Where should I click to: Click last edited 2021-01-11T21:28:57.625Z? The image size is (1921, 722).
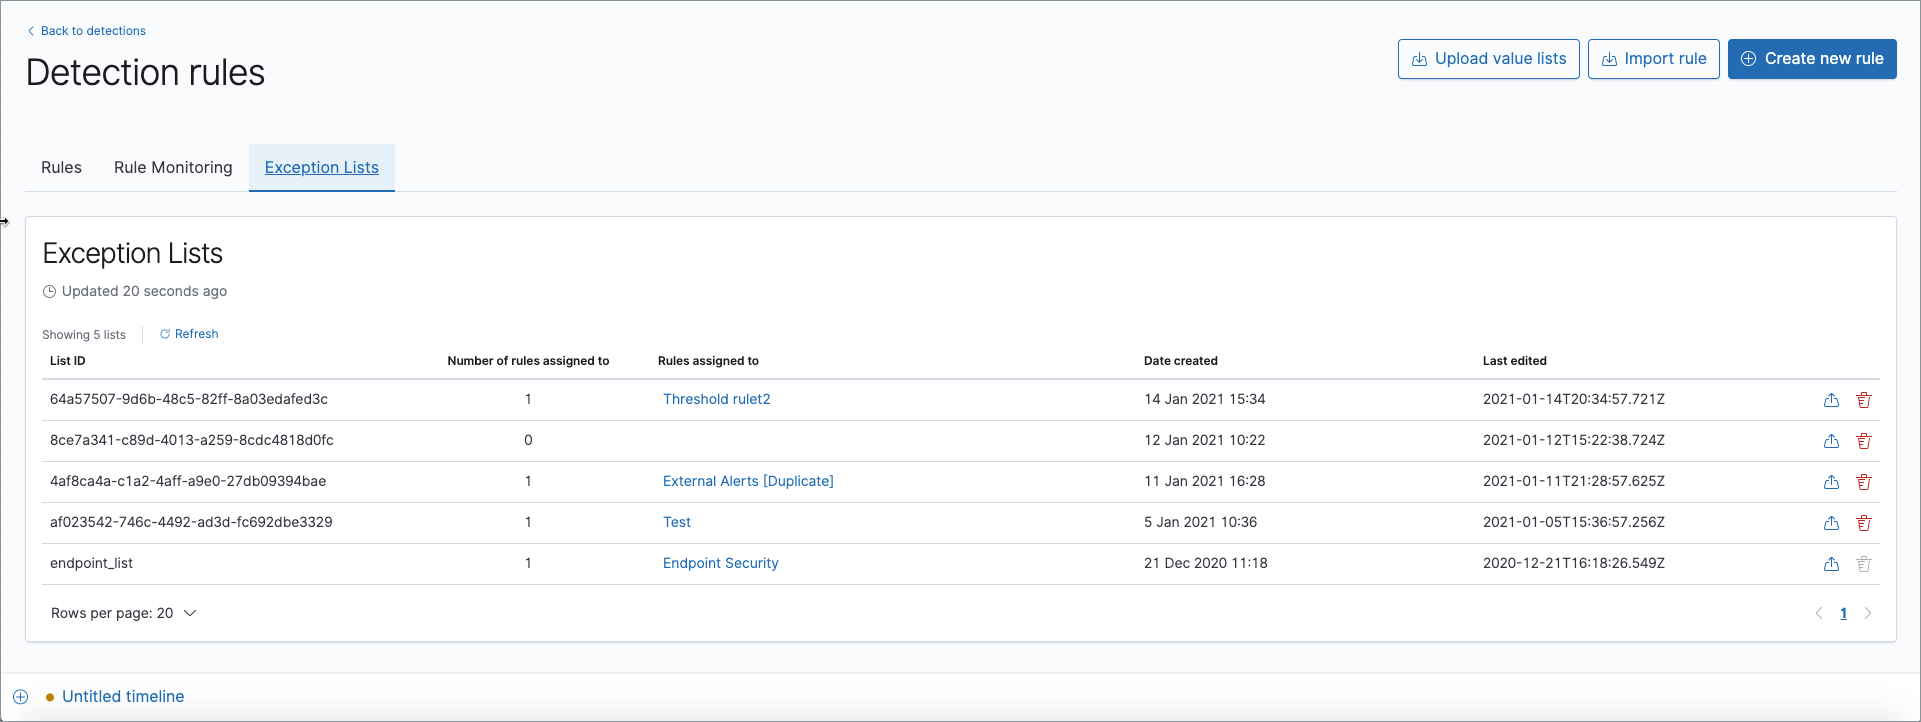1574,481
